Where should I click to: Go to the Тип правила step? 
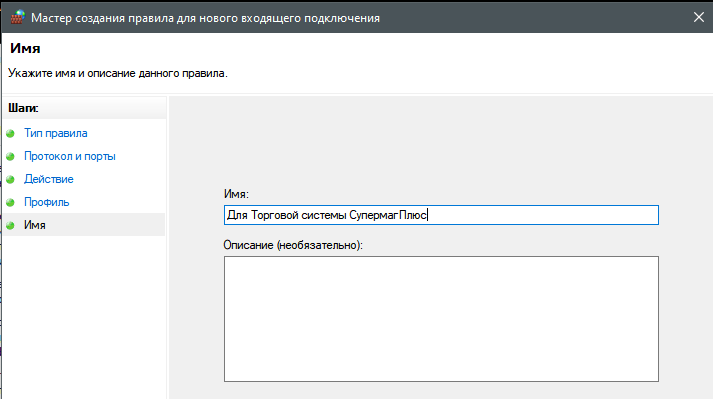coord(55,133)
